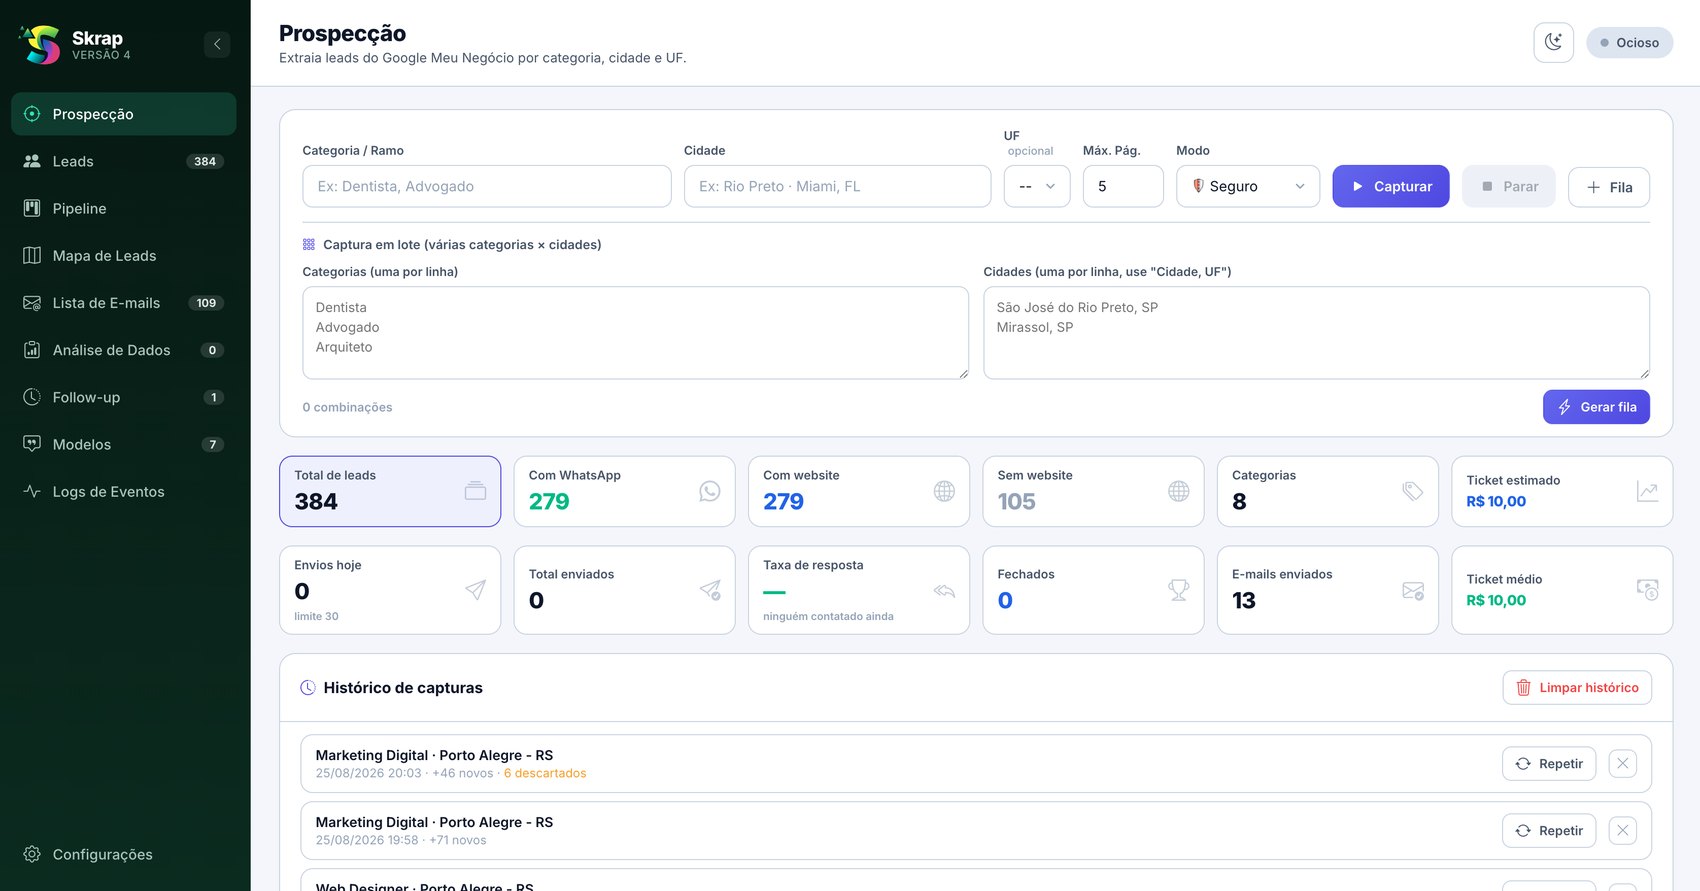
Task: Collapse the sidebar with chevron button
Action: tap(217, 44)
